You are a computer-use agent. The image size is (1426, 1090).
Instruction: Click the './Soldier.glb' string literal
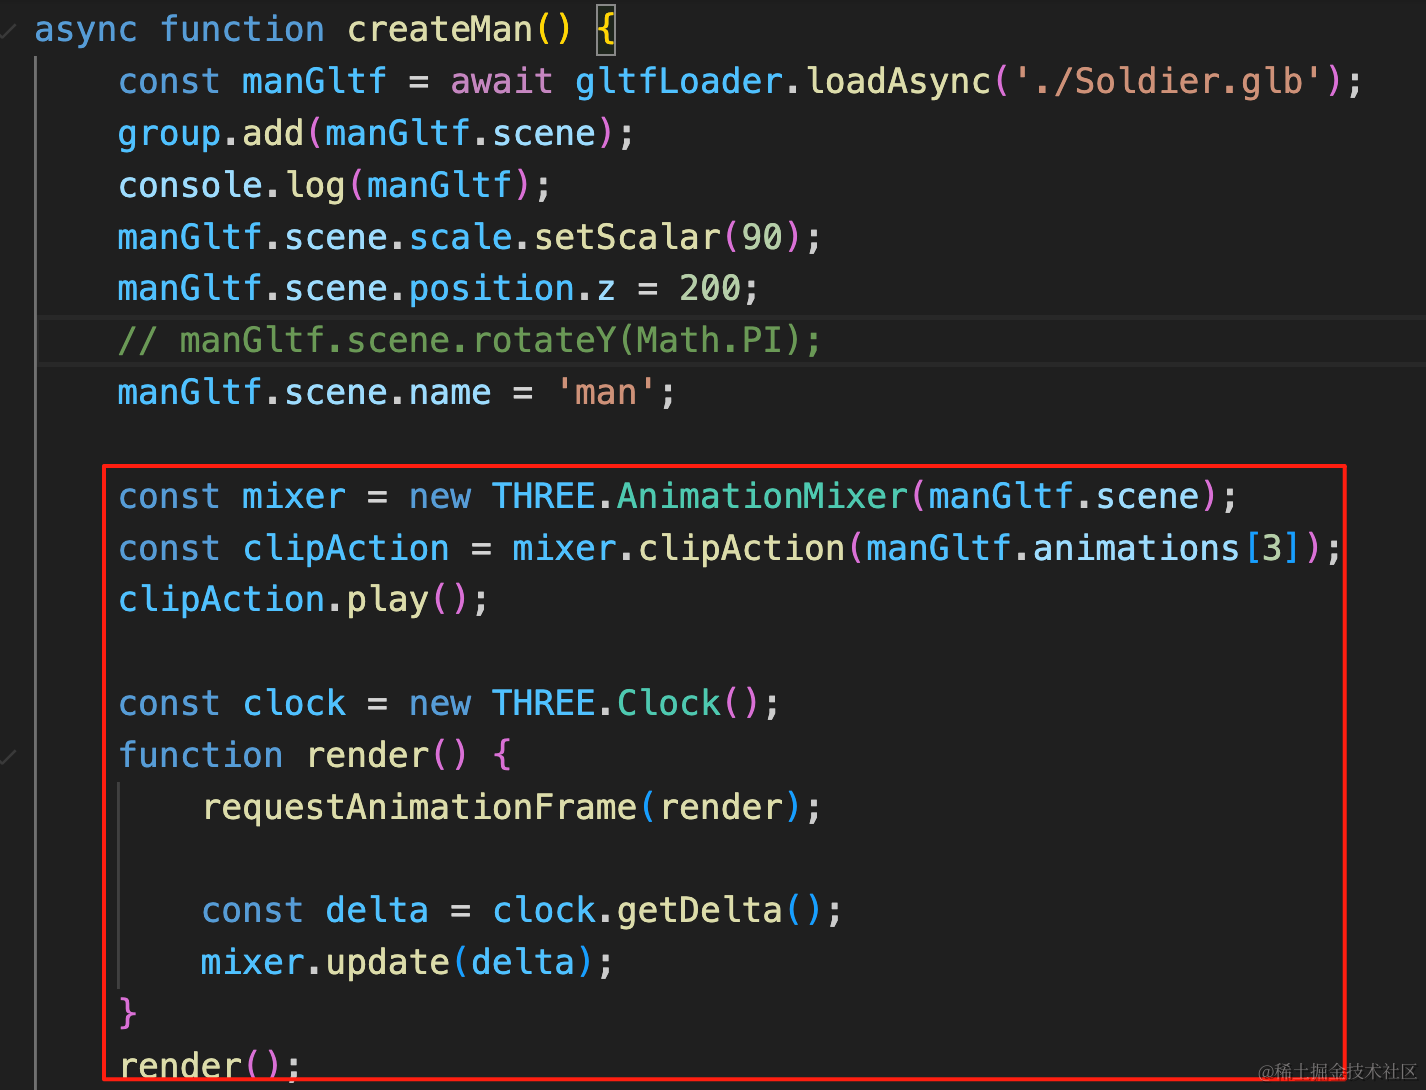tap(1169, 81)
